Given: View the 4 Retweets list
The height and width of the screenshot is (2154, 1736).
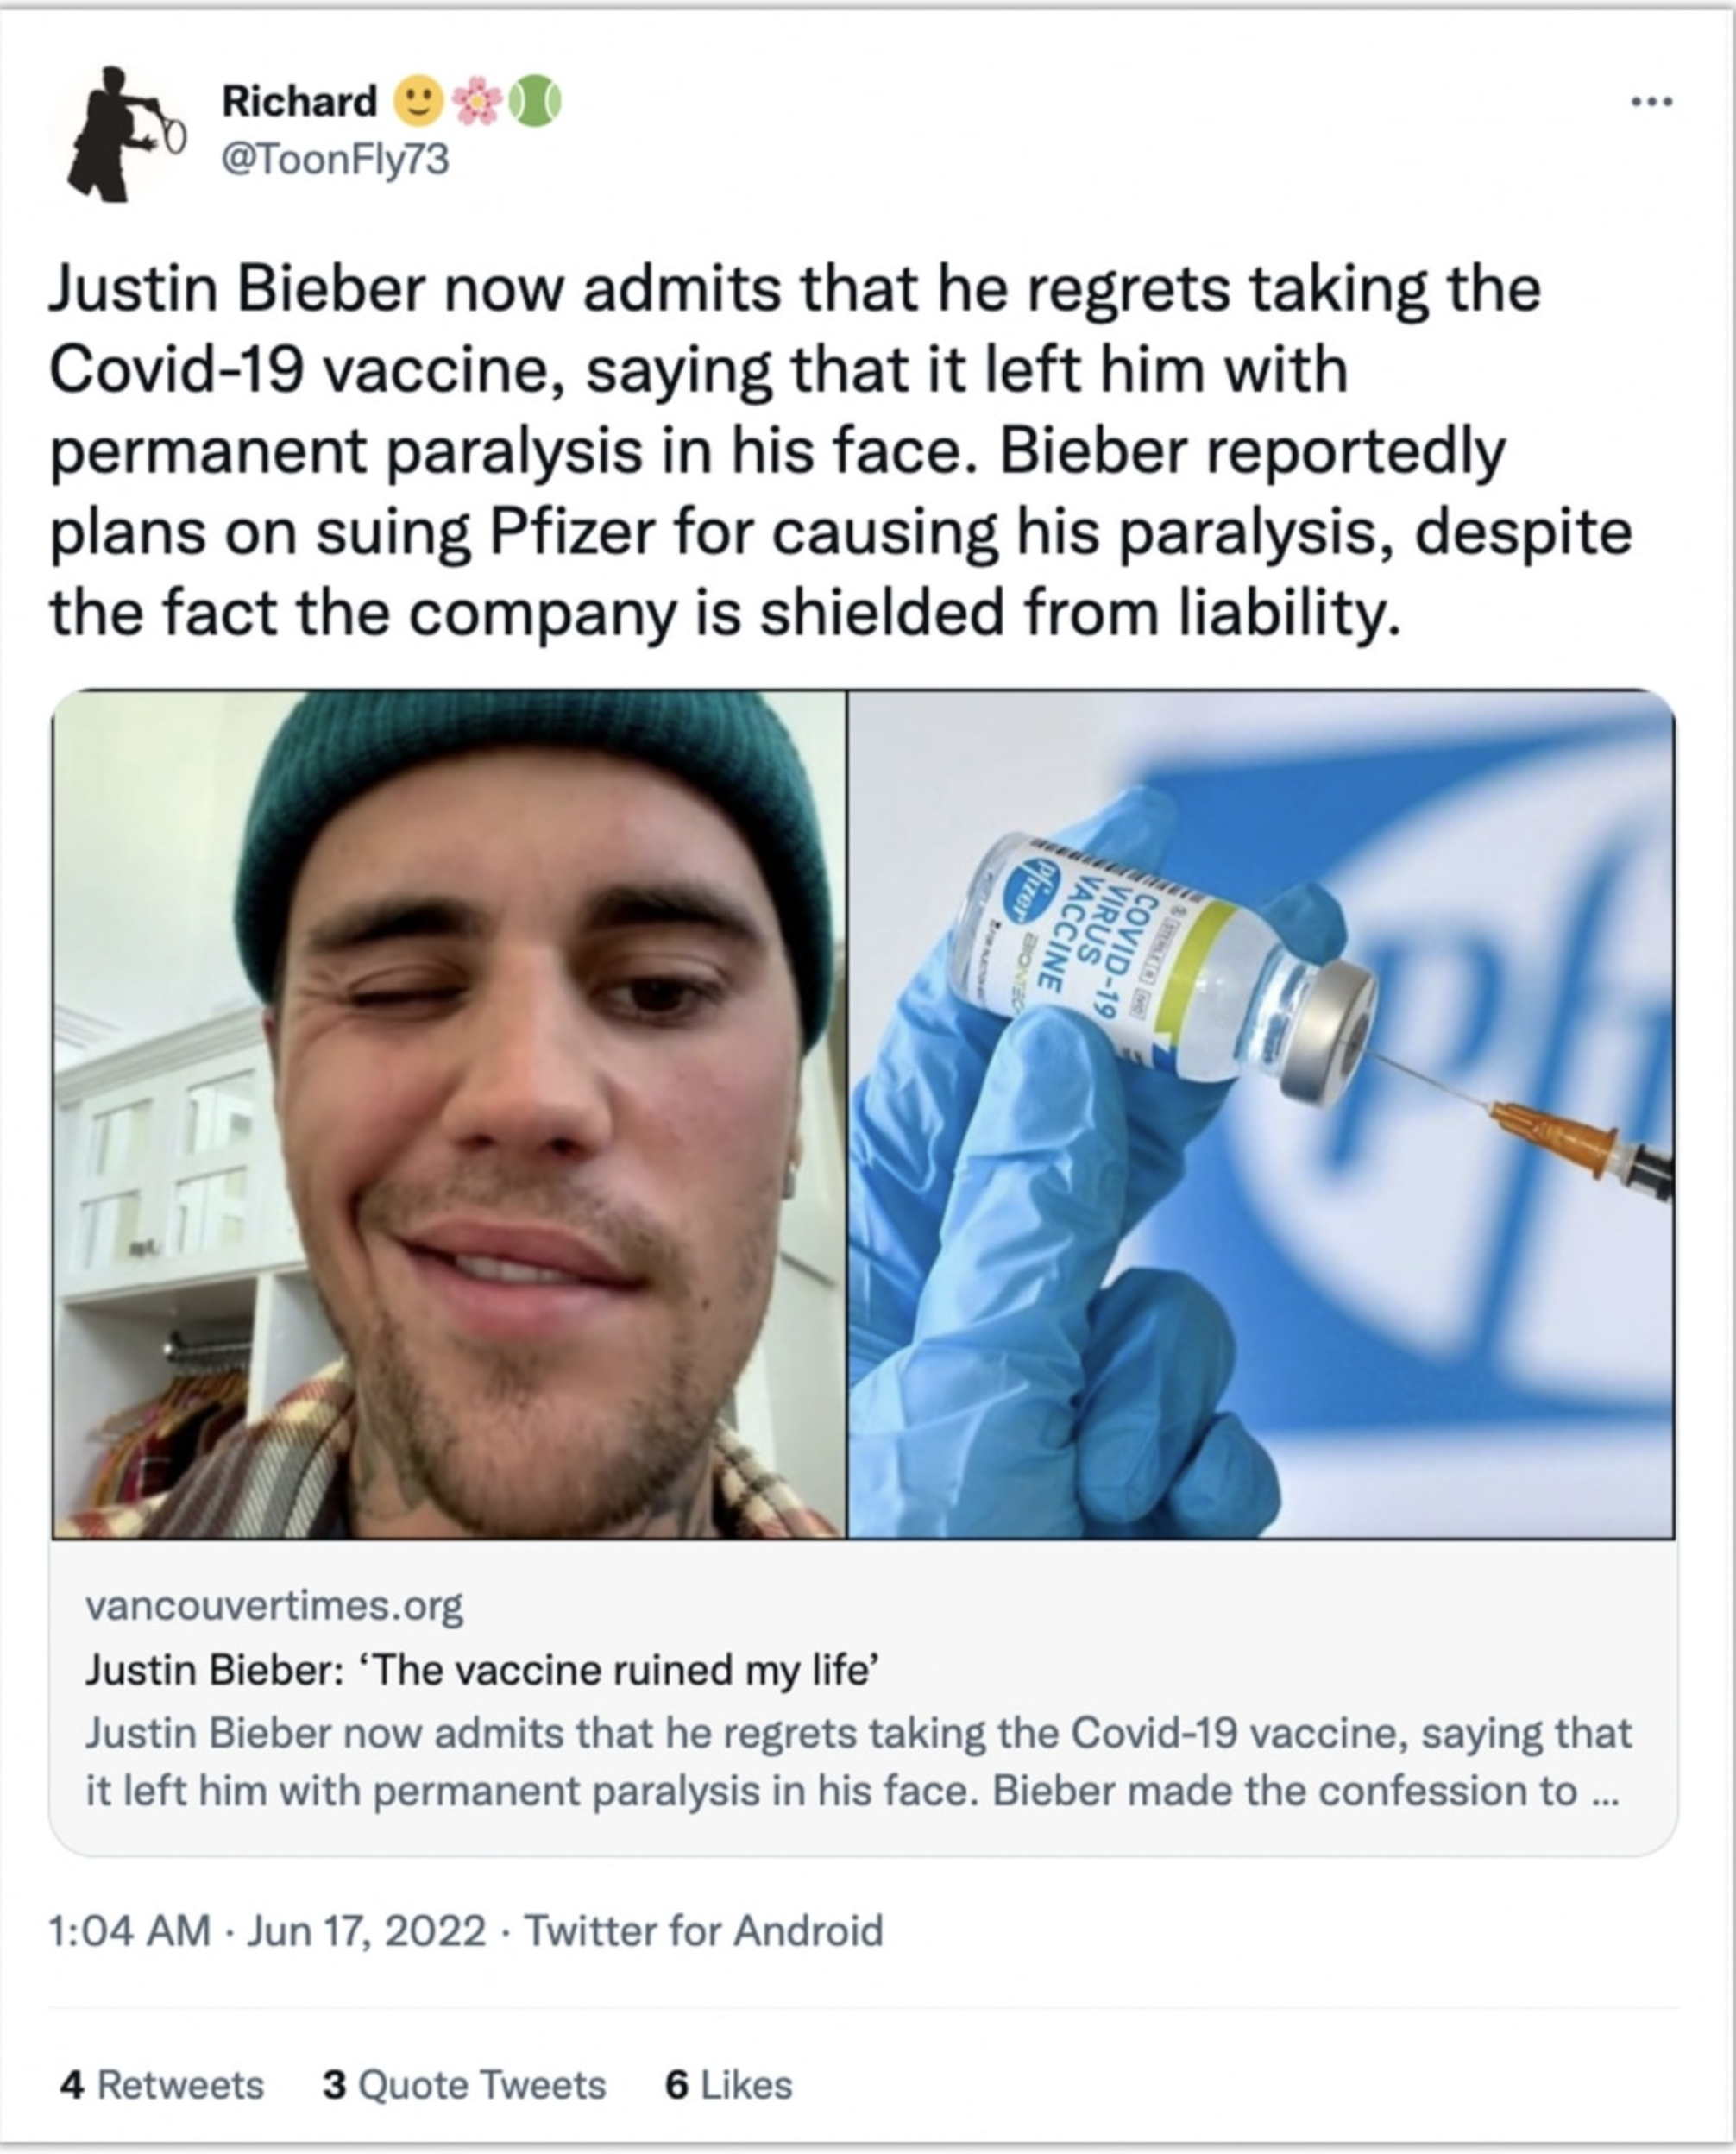Looking at the screenshot, I should coord(162,2085).
